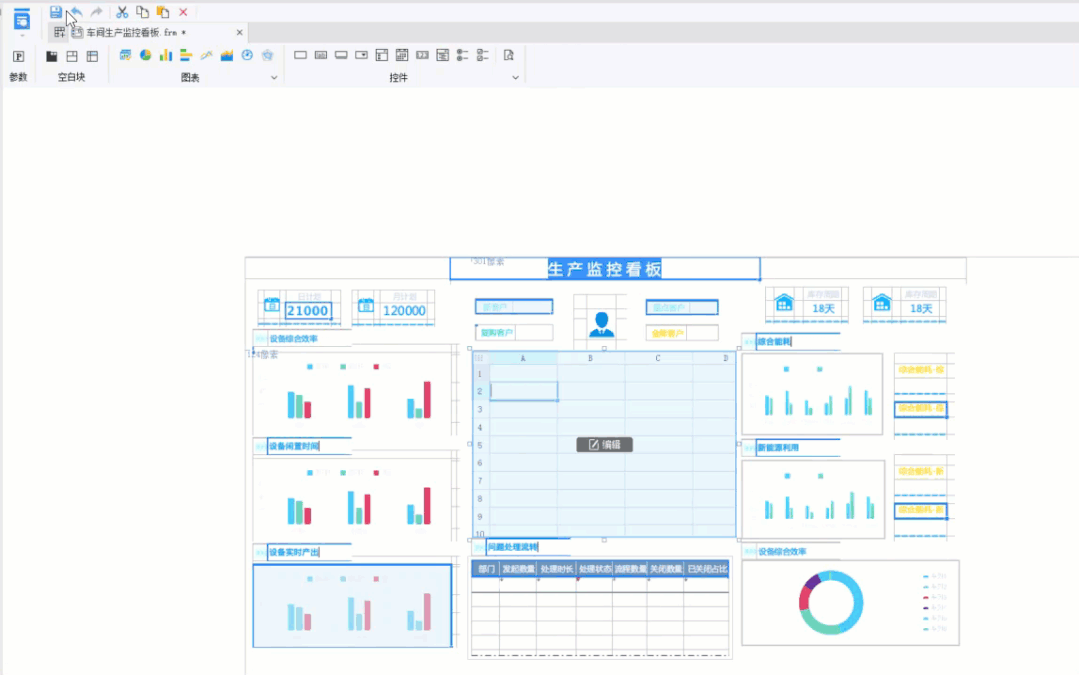Switch to the 车间生产监控看板.frm tab

[x=136, y=32]
